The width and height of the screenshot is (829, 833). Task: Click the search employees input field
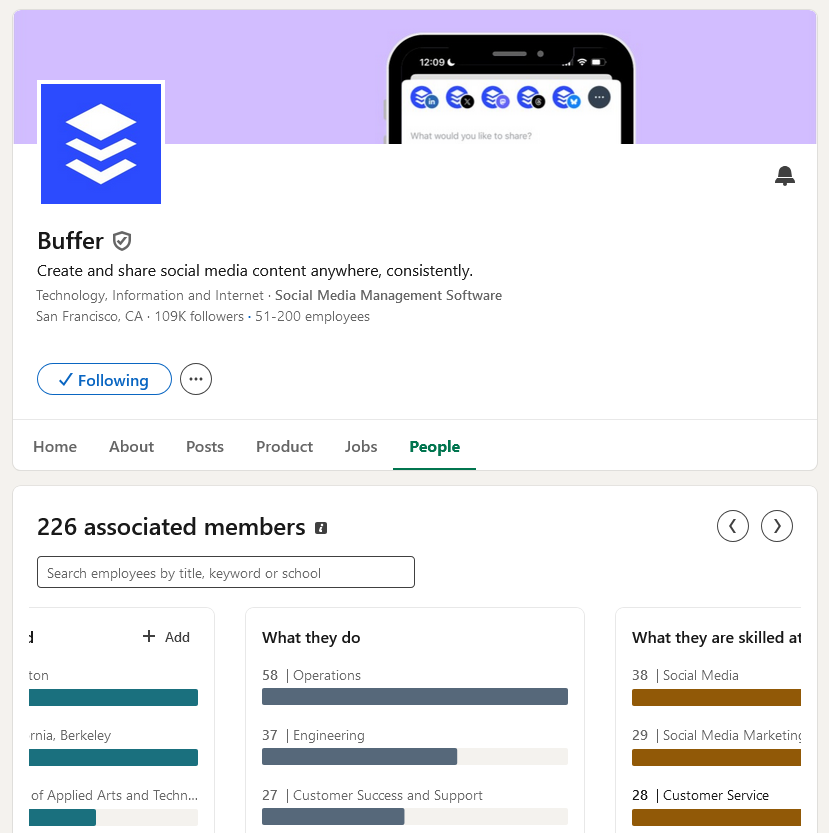click(x=226, y=572)
